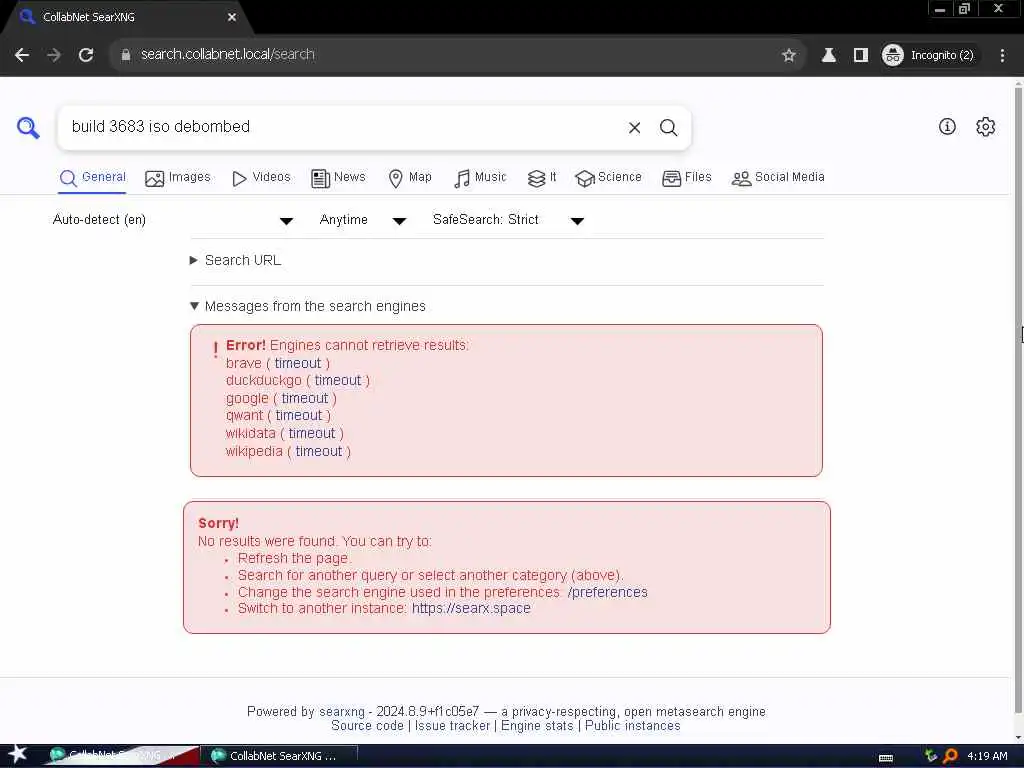Screen dimensions: 1024x768
Task: Open the /preferences link
Action: tap(607, 592)
